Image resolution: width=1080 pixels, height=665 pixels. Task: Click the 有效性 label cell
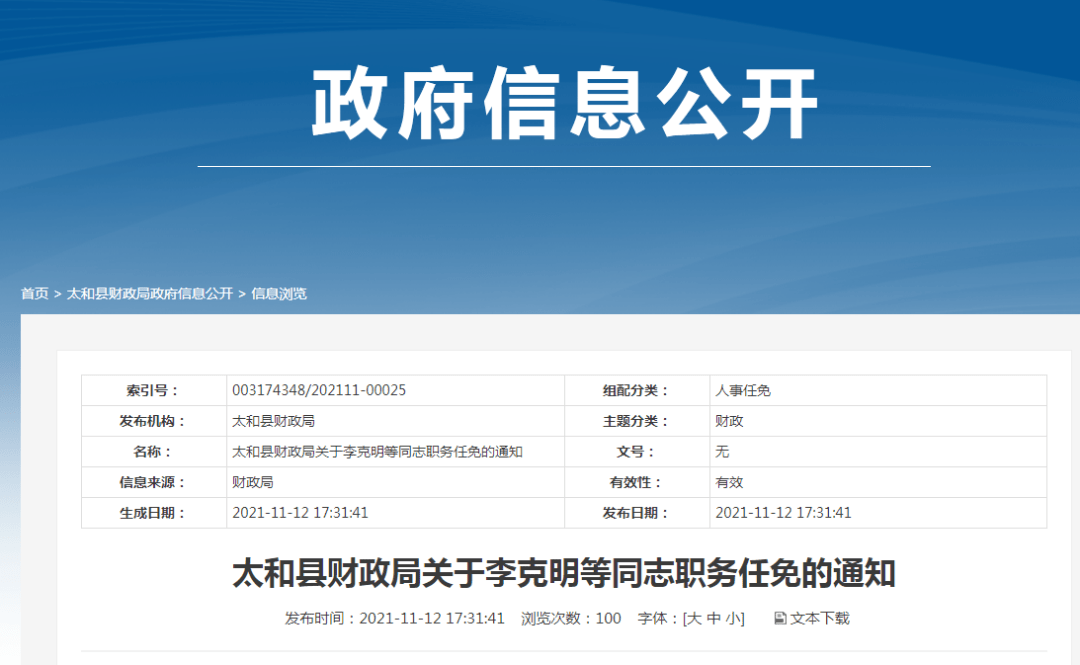click(636, 482)
